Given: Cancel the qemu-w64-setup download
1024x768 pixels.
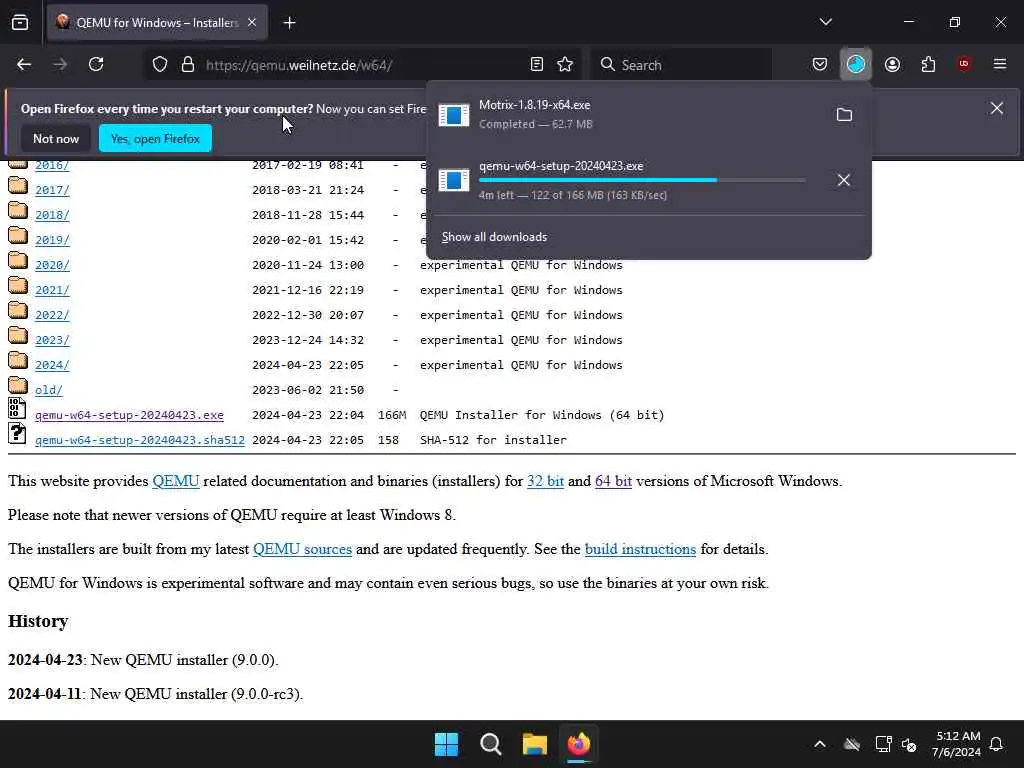Looking at the screenshot, I should click(x=844, y=180).
